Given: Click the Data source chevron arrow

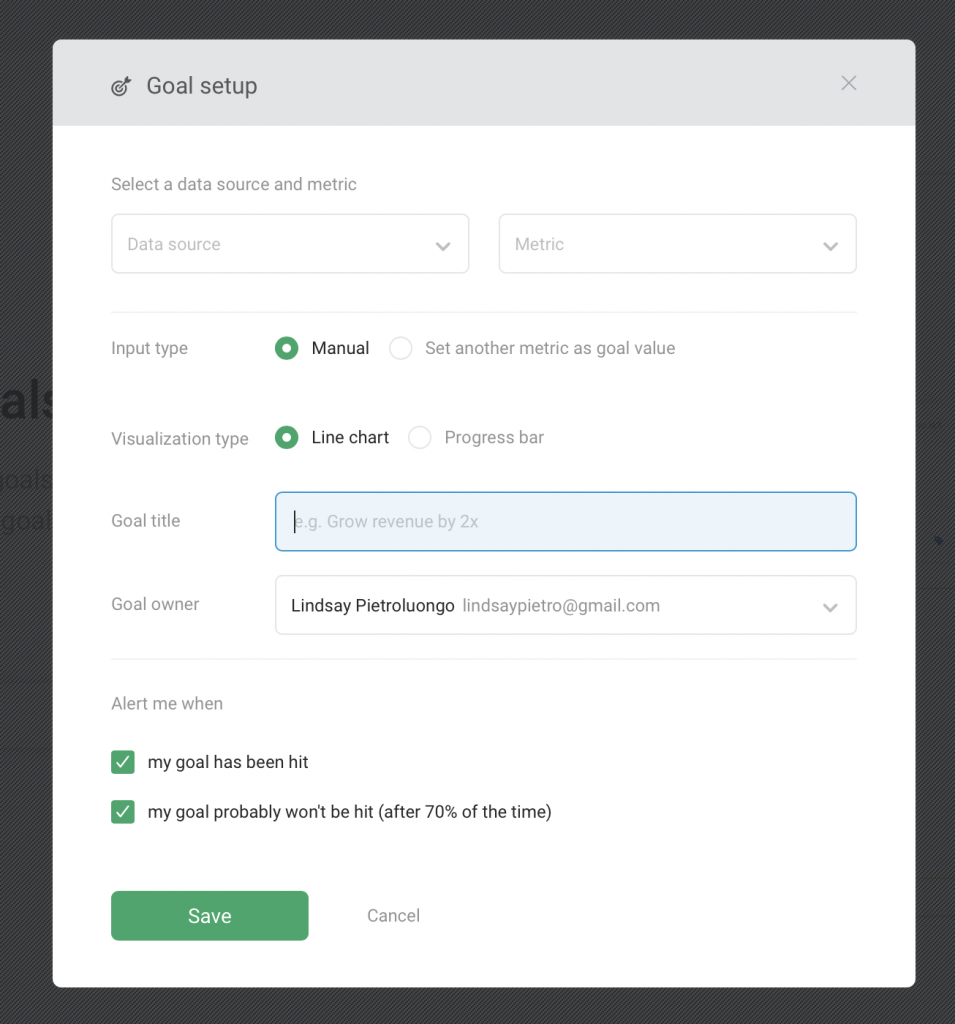Looking at the screenshot, I should point(443,246).
